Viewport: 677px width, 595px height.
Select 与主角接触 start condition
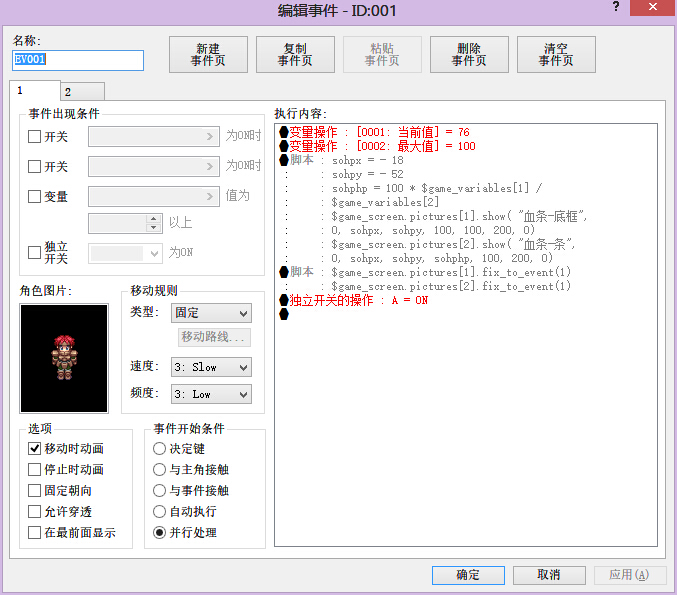(x=159, y=469)
